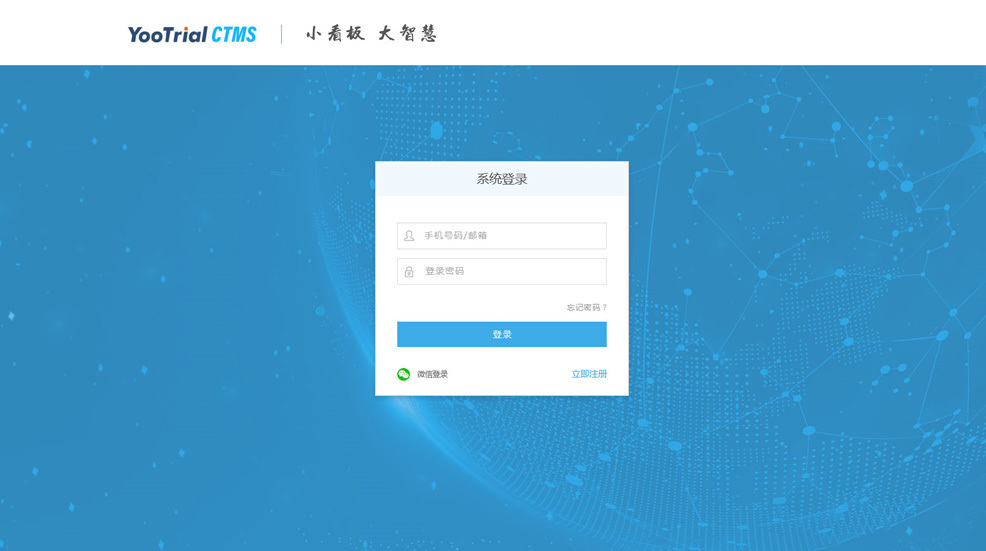This screenshot has width=986, height=551.
Task: Click the blue 登录 button
Action: coord(502,335)
